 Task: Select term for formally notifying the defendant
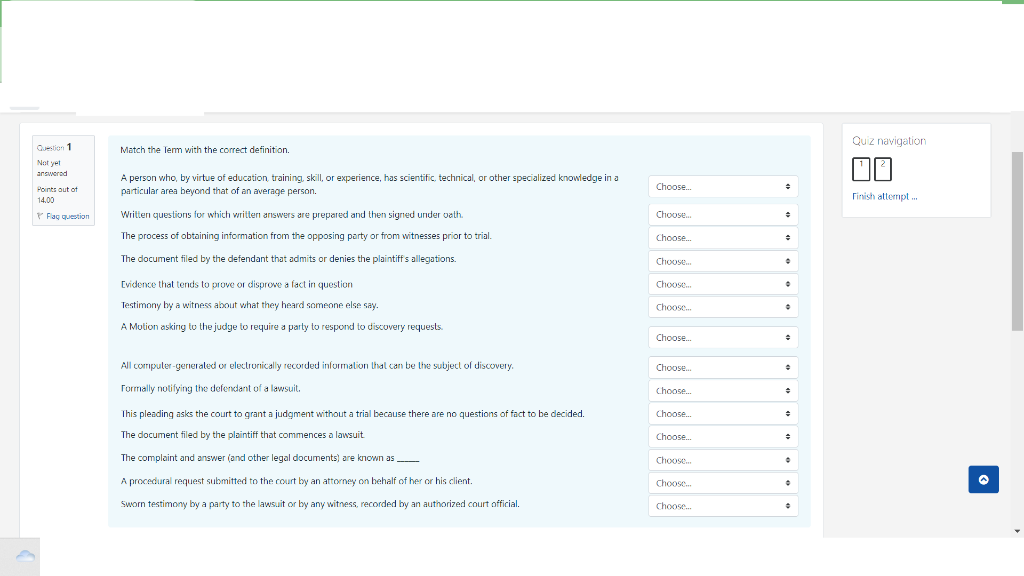click(723, 391)
